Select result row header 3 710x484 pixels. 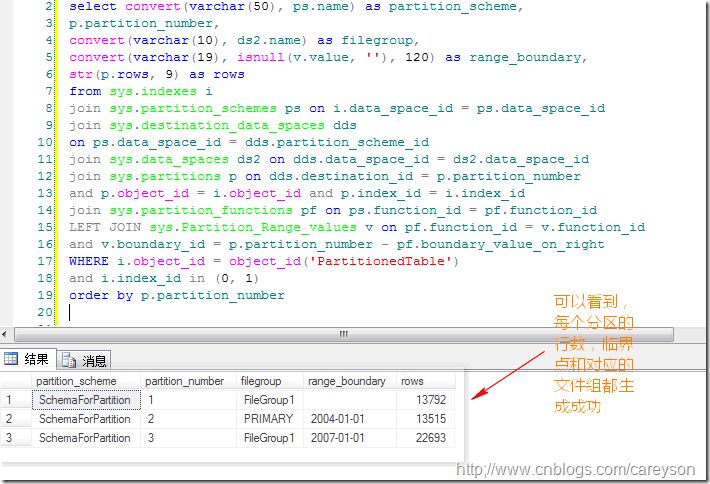(x=16, y=438)
